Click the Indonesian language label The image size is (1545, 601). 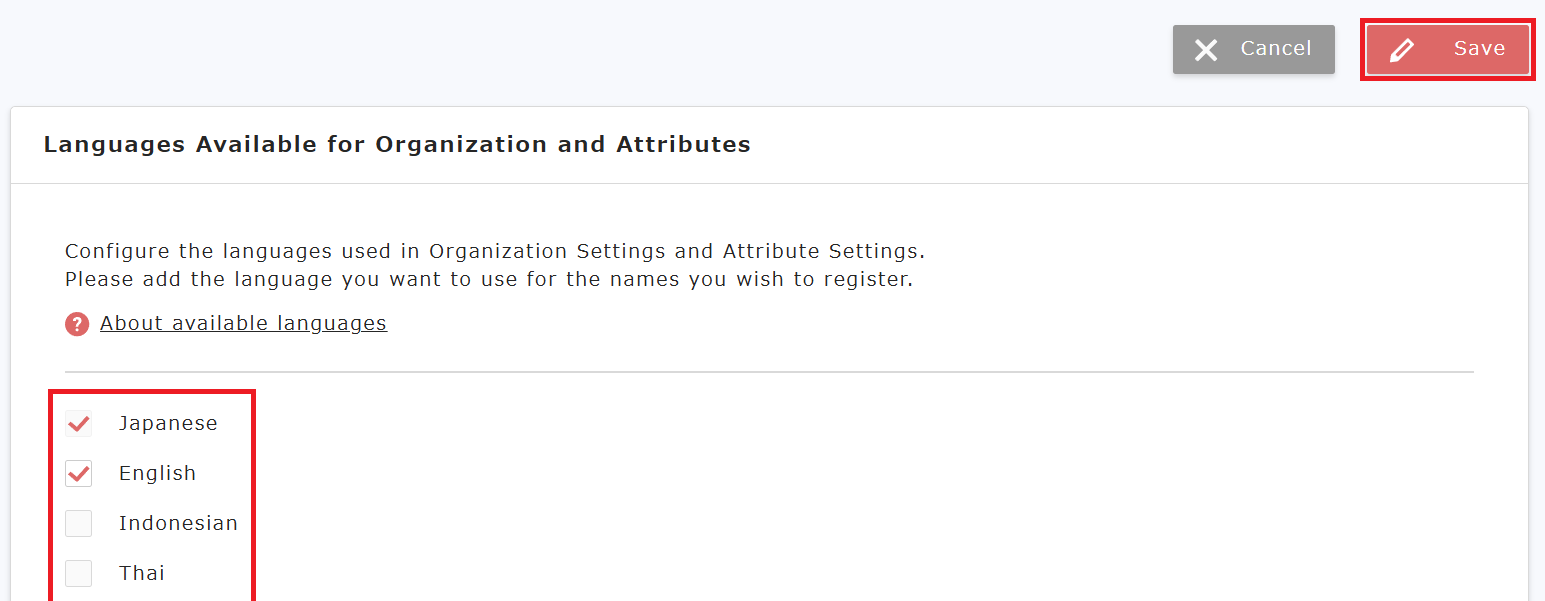tap(178, 522)
